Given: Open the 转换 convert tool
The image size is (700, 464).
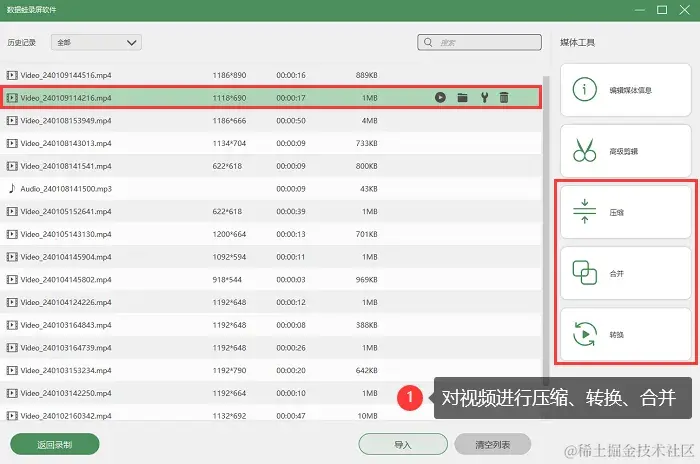Looking at the screenshot, I should coord(626,334).
